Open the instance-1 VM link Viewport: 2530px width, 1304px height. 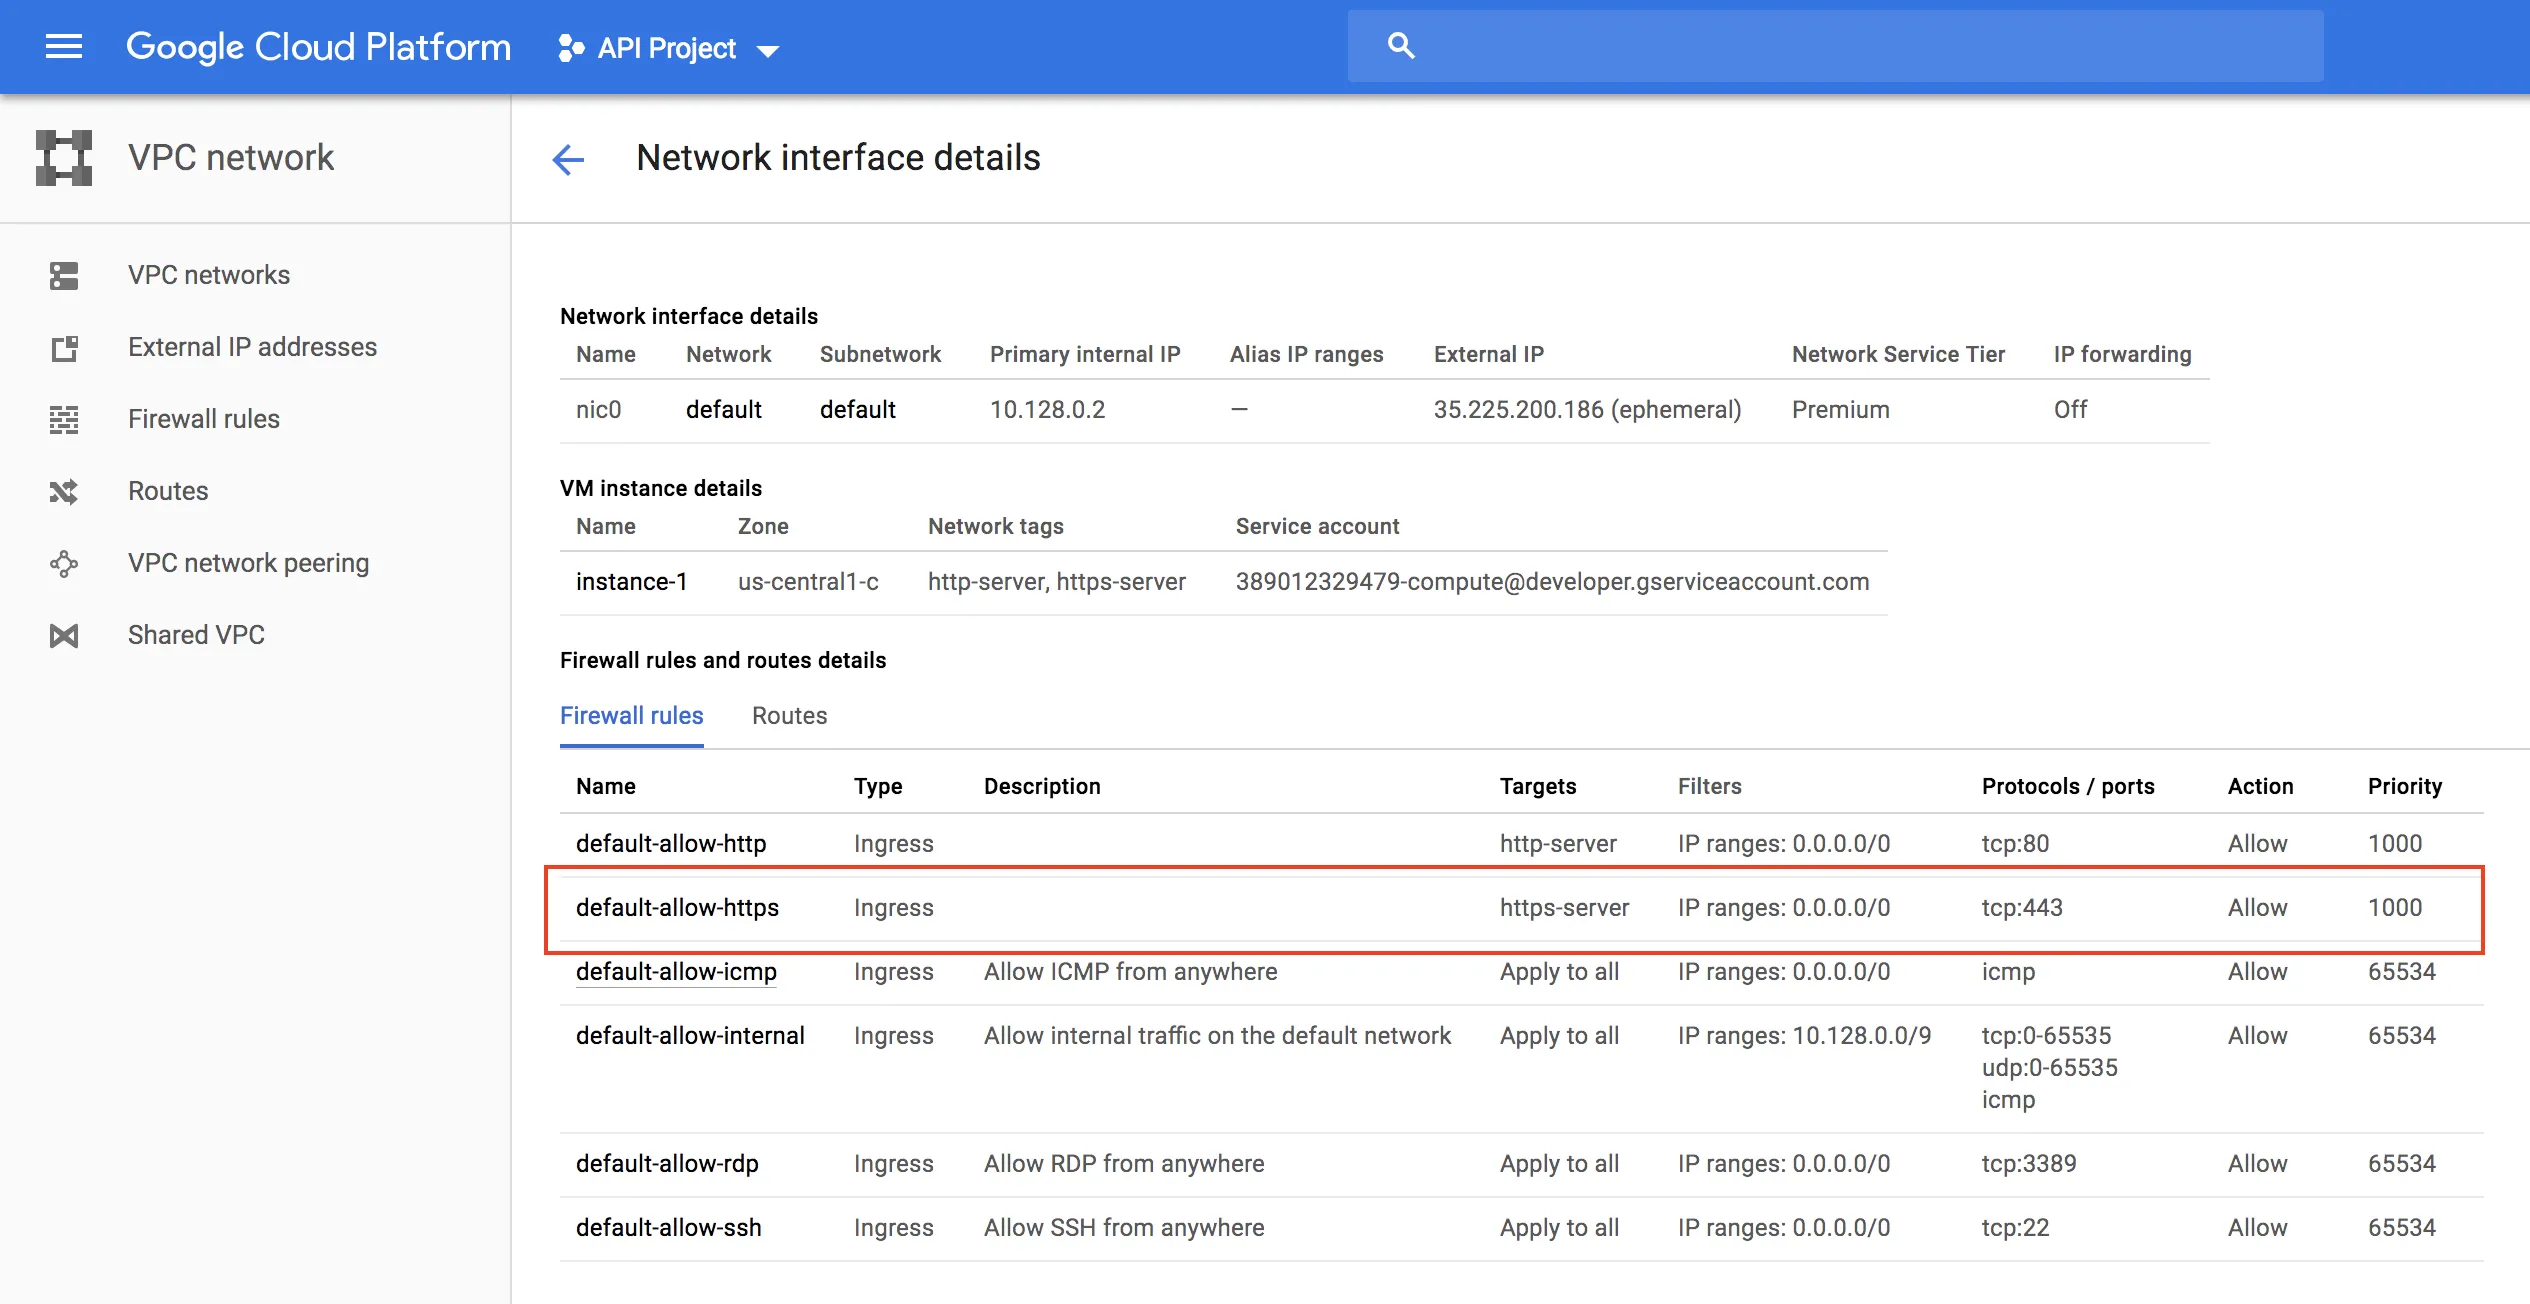pos(631,582)
